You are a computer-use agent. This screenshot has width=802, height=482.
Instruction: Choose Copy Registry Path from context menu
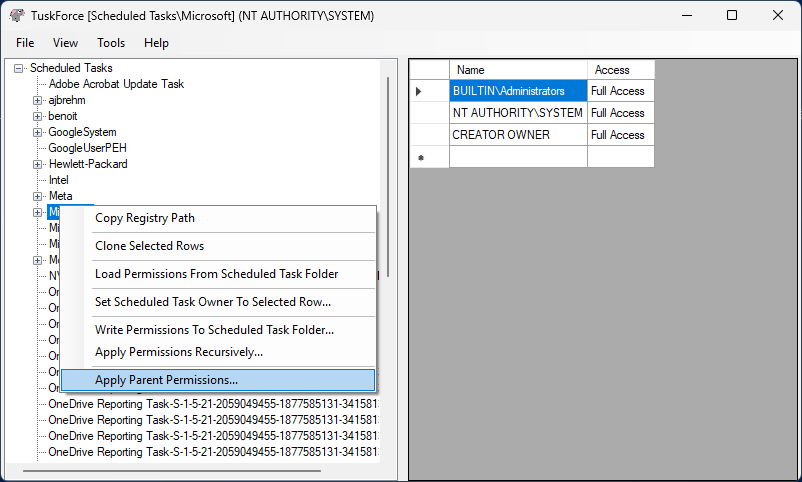click(x=145, y=218)
